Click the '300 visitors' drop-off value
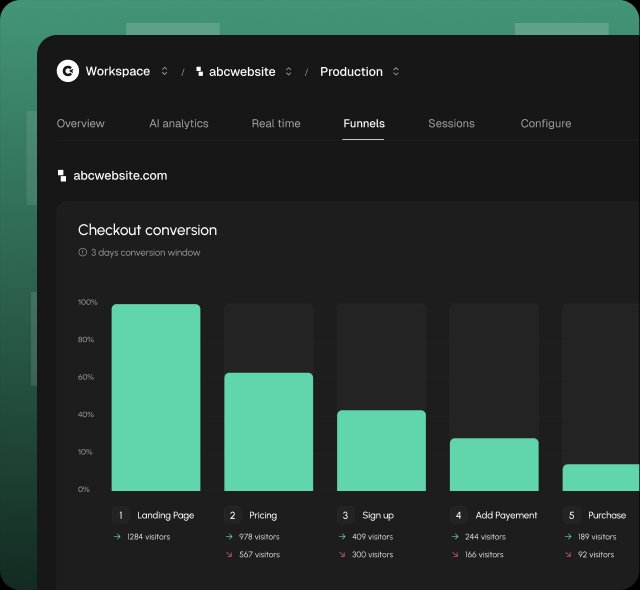Screen dimensions: 640x590 click(x=372, y=555)
